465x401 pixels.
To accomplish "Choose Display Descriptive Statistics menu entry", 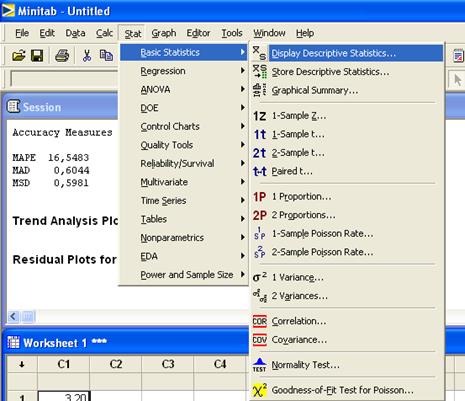I will tap(348, 53).
